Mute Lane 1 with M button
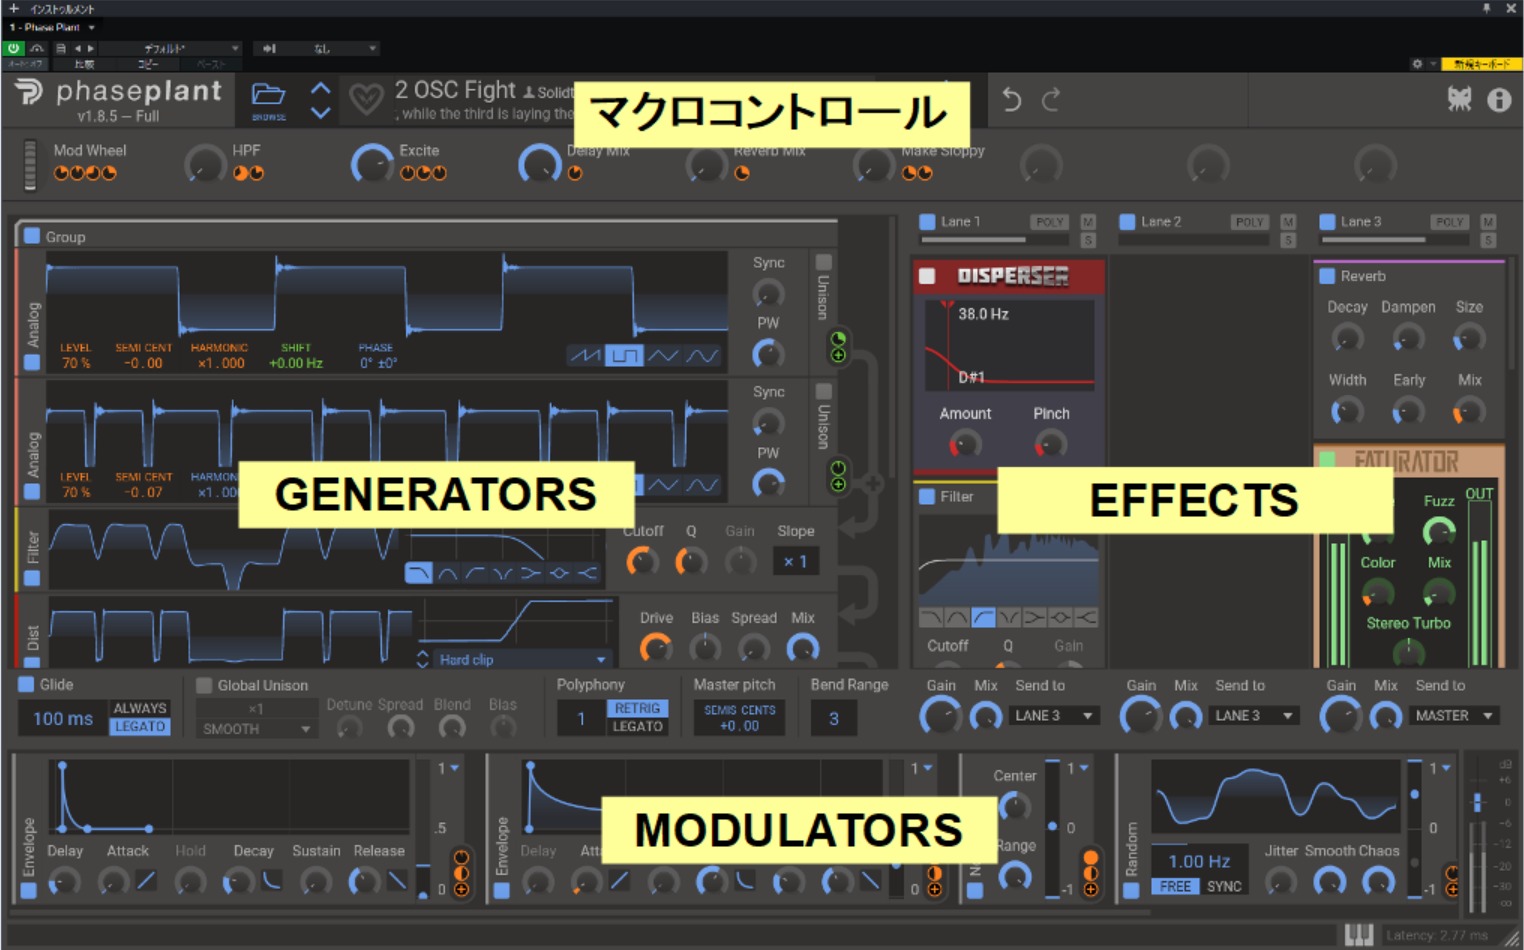 click(x=1088, y=222)
